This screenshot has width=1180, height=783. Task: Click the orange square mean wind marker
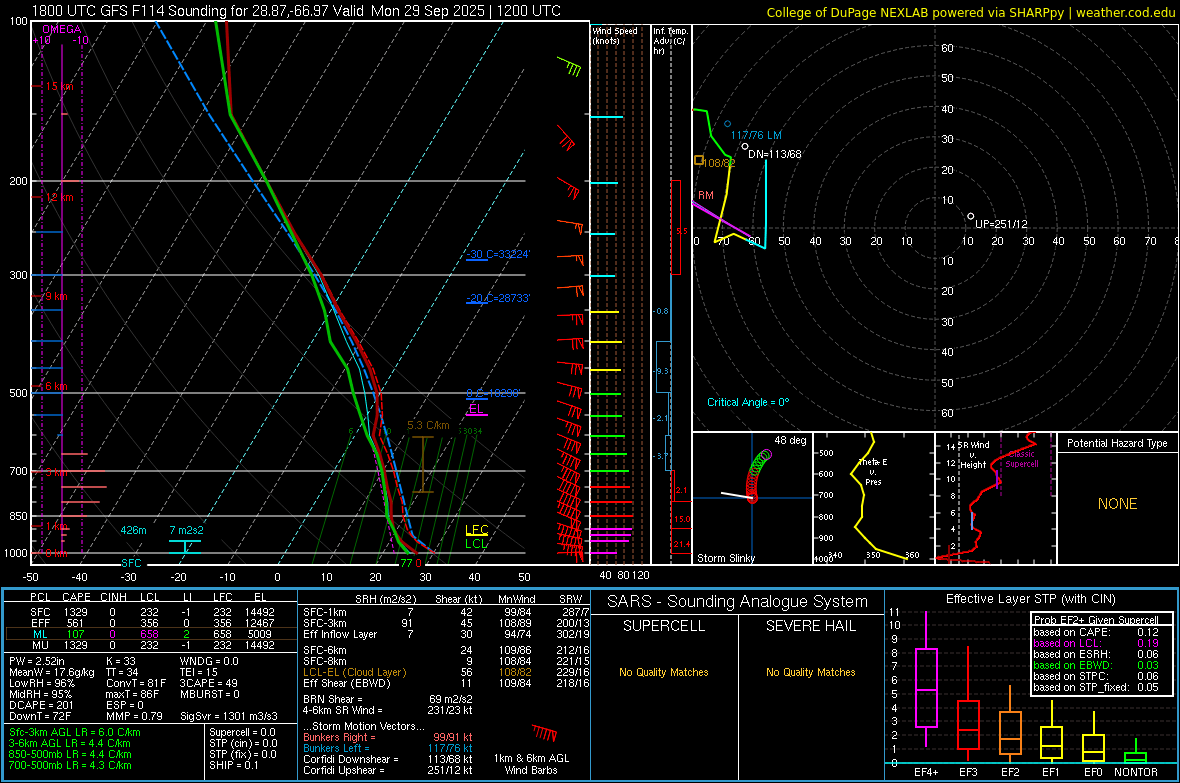(698, 160)
